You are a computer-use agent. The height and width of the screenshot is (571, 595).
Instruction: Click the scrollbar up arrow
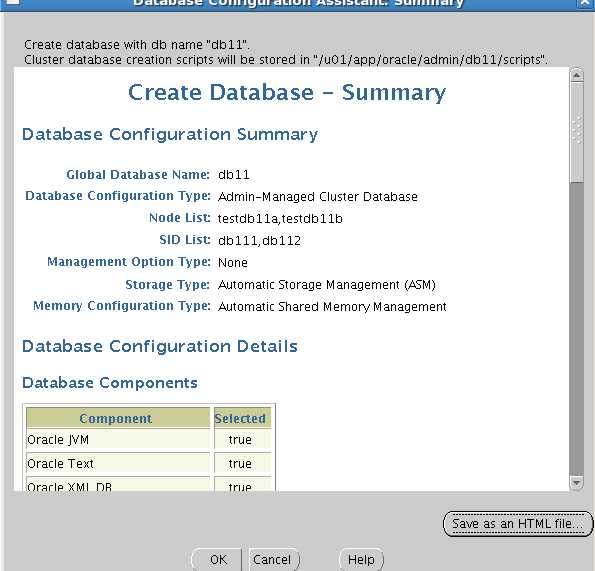click(576, 75)
